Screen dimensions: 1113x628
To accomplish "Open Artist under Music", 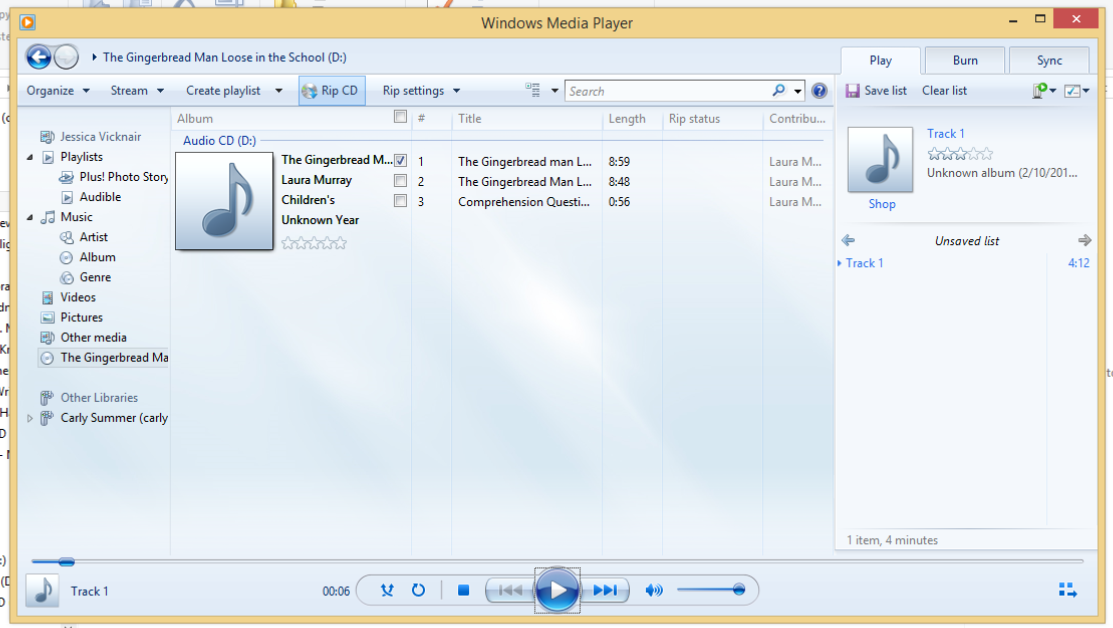I will tap(93, 237).
